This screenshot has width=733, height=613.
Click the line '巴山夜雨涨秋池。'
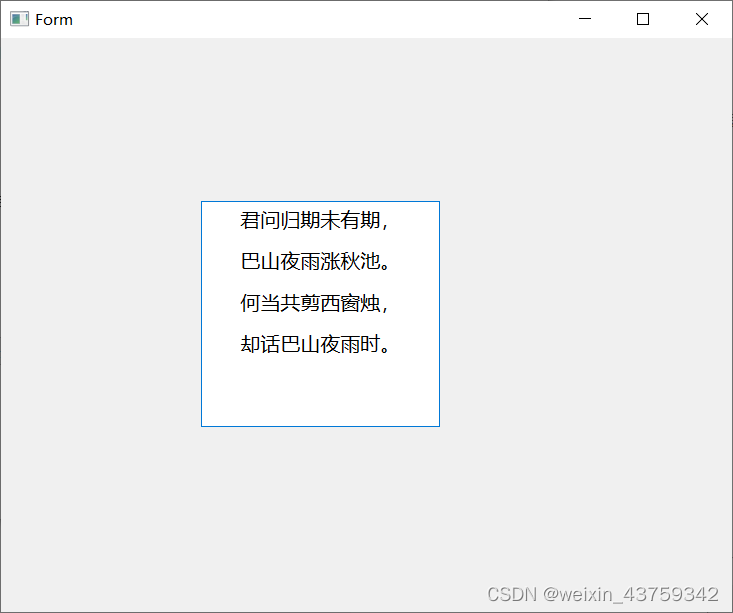[315, 261]
